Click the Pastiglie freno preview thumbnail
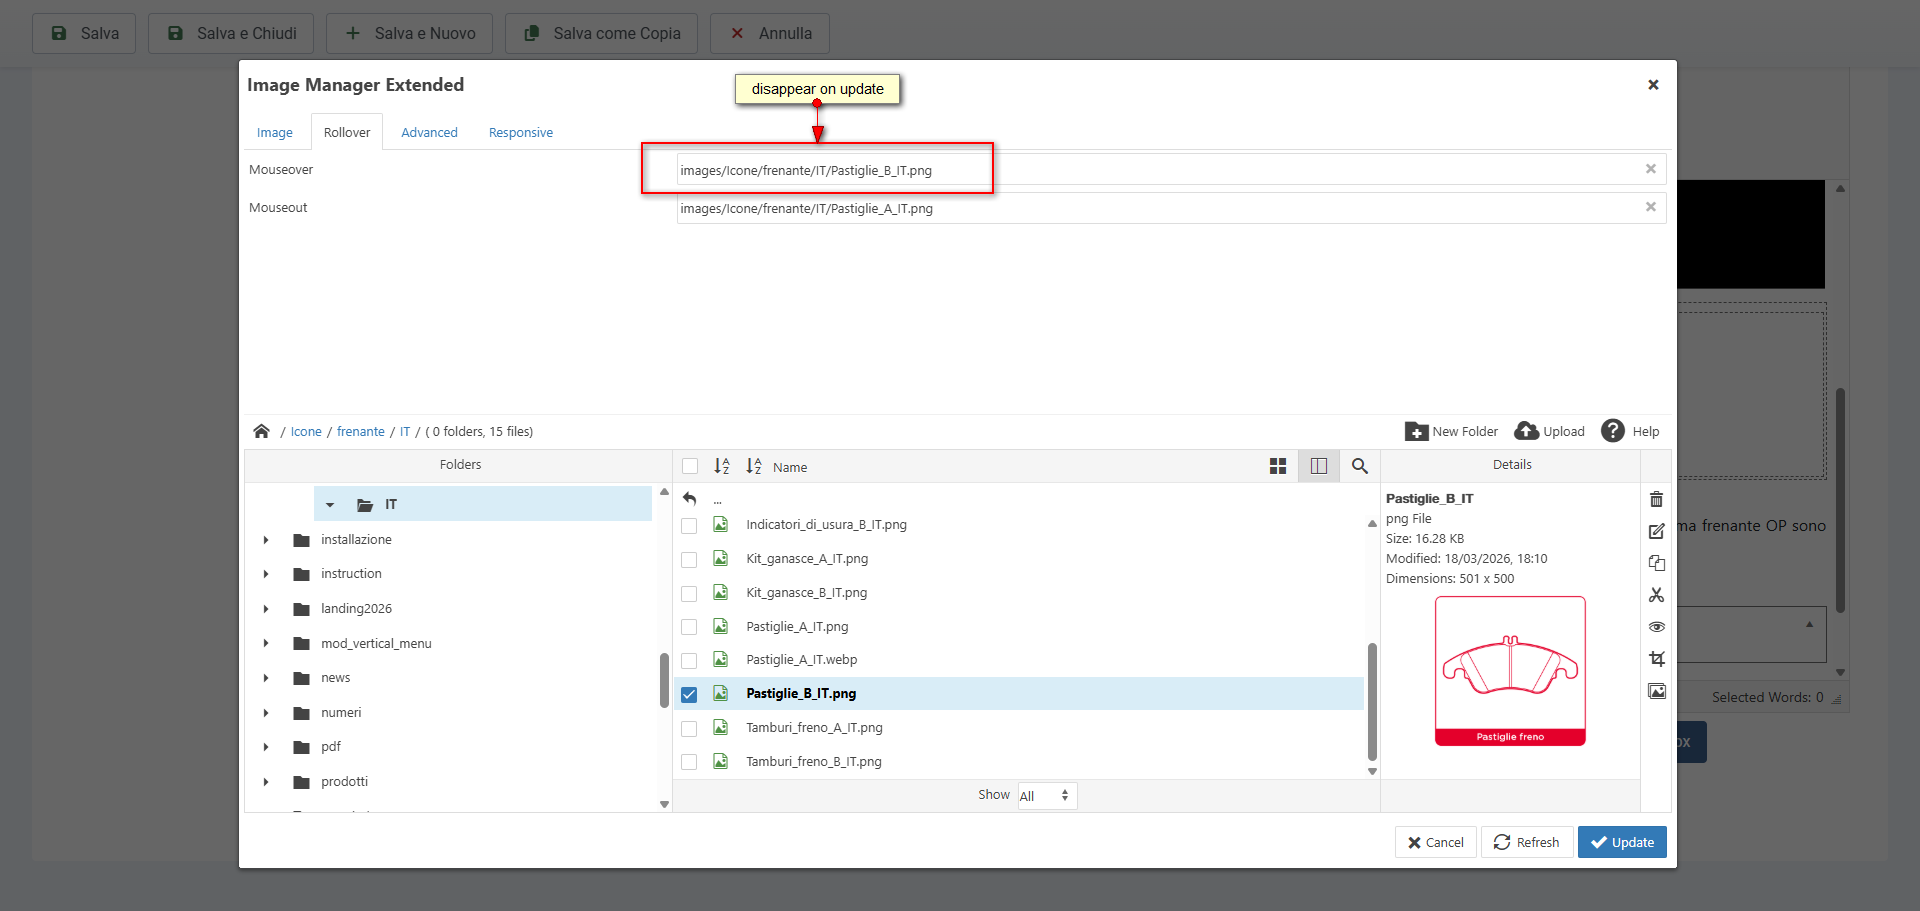This screenshot has height=911, width=1920. (1510, 671)
